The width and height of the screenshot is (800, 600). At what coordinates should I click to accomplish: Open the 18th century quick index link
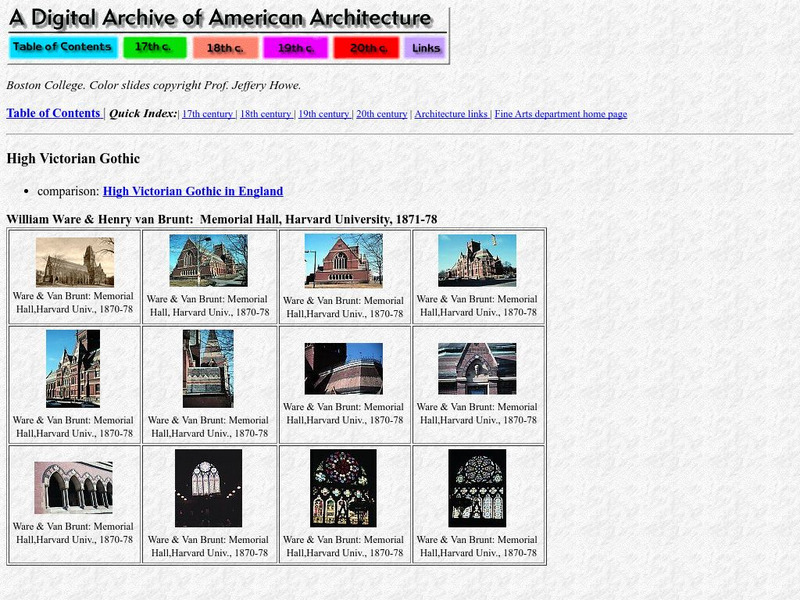pos(265,114)
